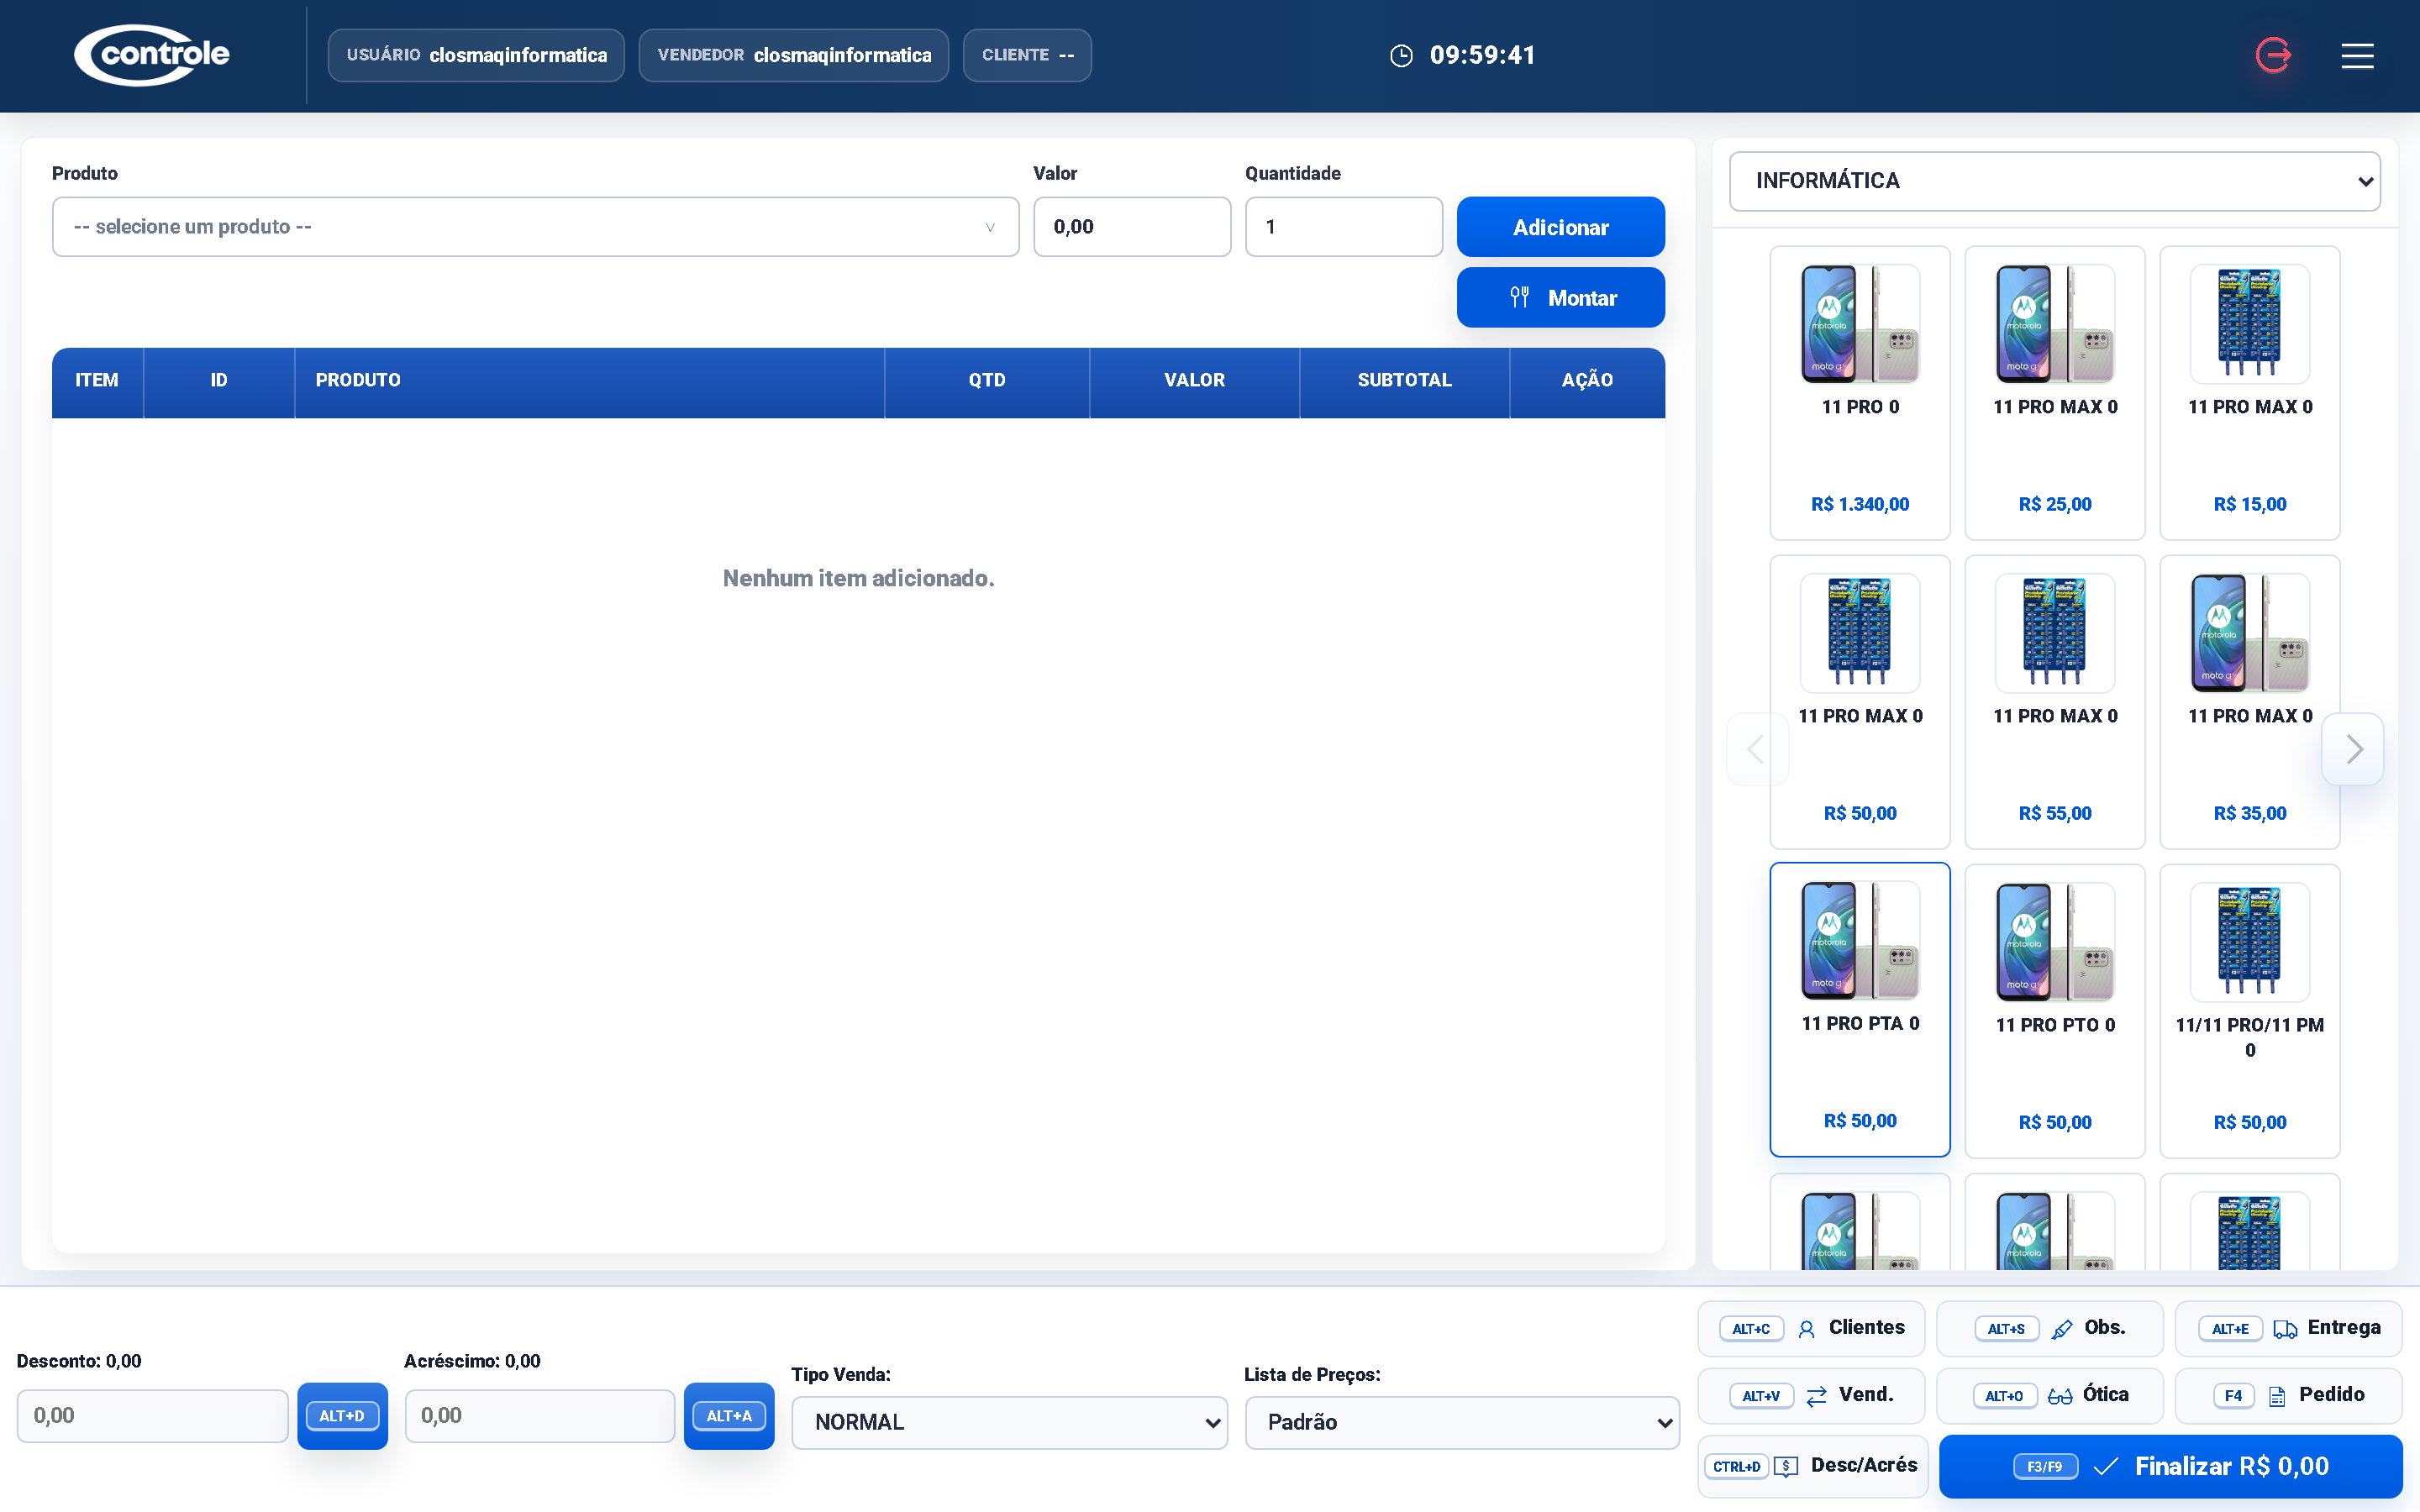Click the Finalizar checkmark icon
Screen dimensions: 2420x1512
point(2105,1466)
